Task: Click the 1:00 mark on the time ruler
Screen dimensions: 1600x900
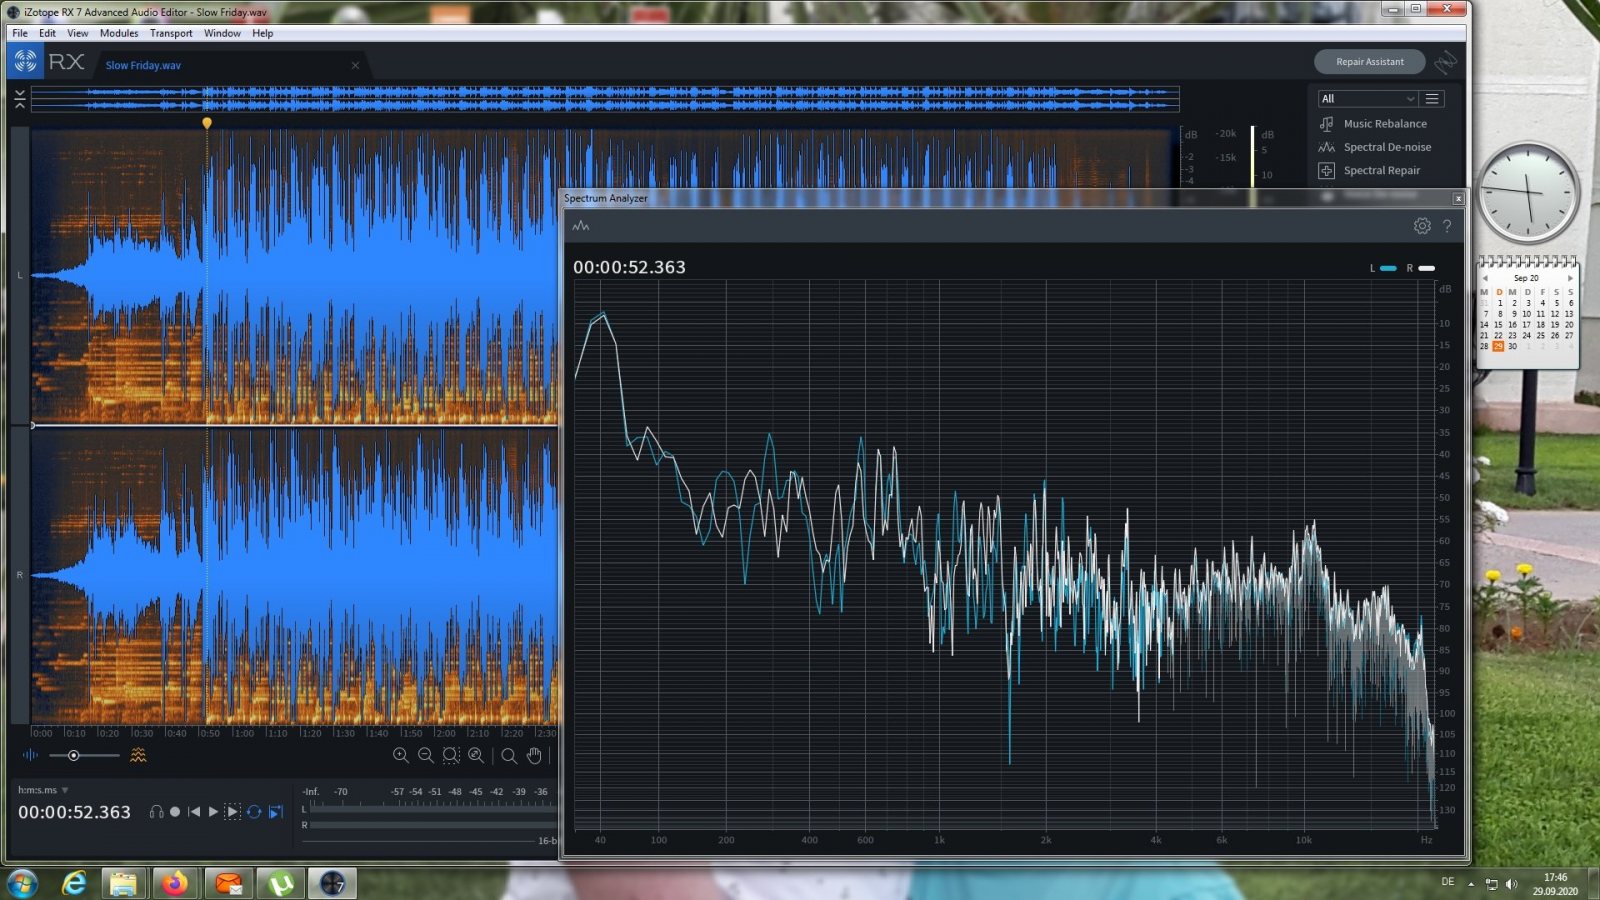Action: pyautogui.click(x=243, y=733)
